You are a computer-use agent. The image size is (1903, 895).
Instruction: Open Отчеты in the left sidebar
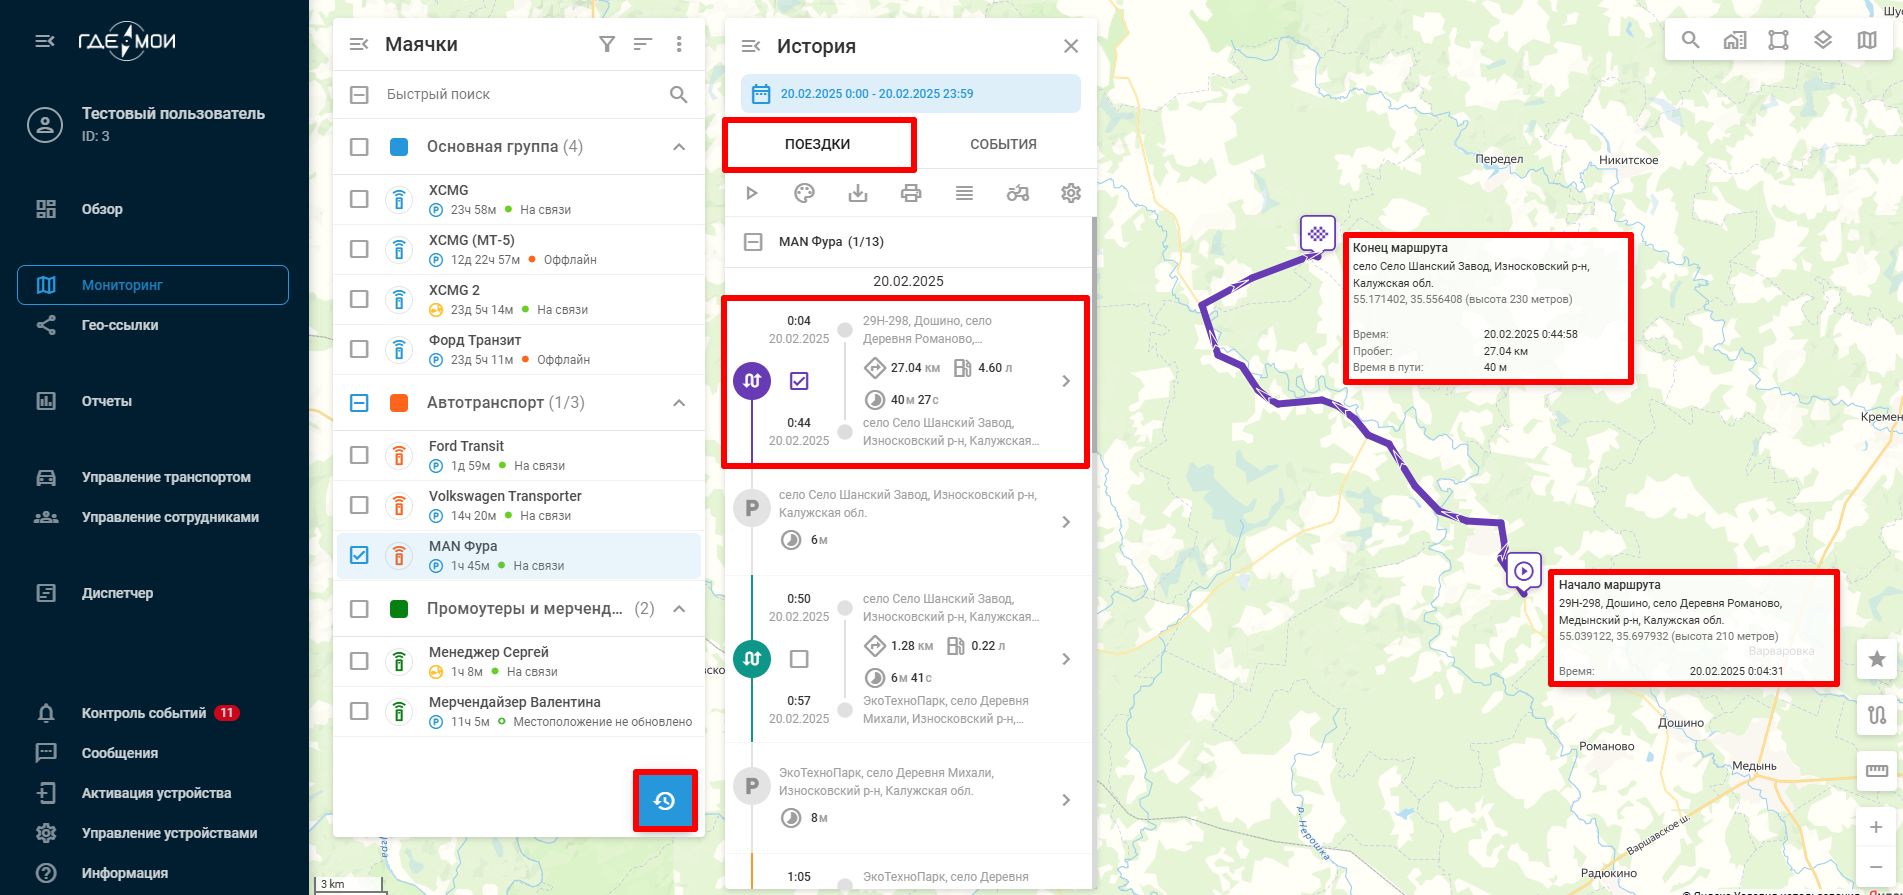(106, 401)
